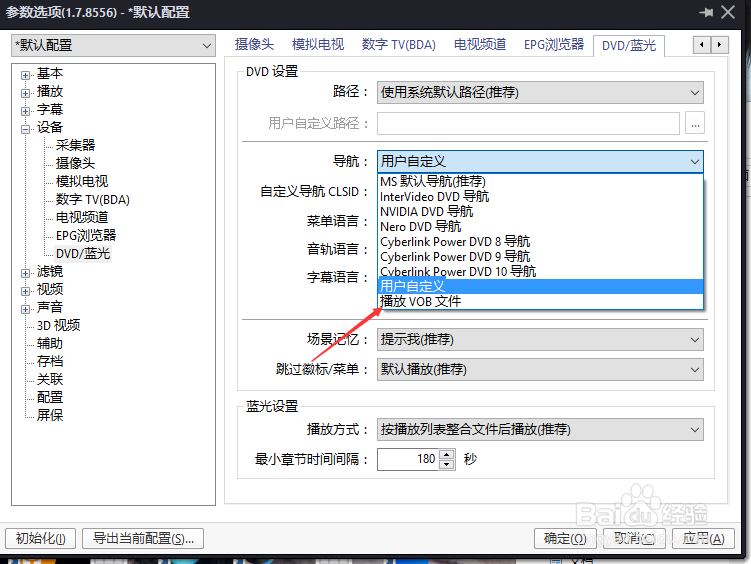The height and width of the screenshot is (564, 751).
Task: Select 3D 视频 in the settings tree
Action: (x=58, y=326)
